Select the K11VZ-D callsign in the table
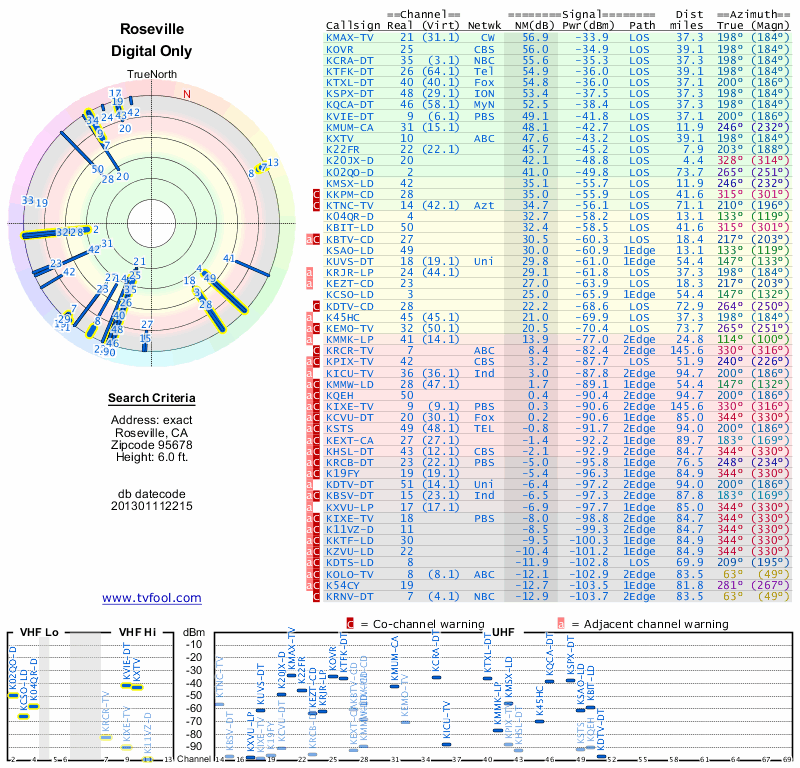This screenshot has height=768, width=800. pos(349,529)
